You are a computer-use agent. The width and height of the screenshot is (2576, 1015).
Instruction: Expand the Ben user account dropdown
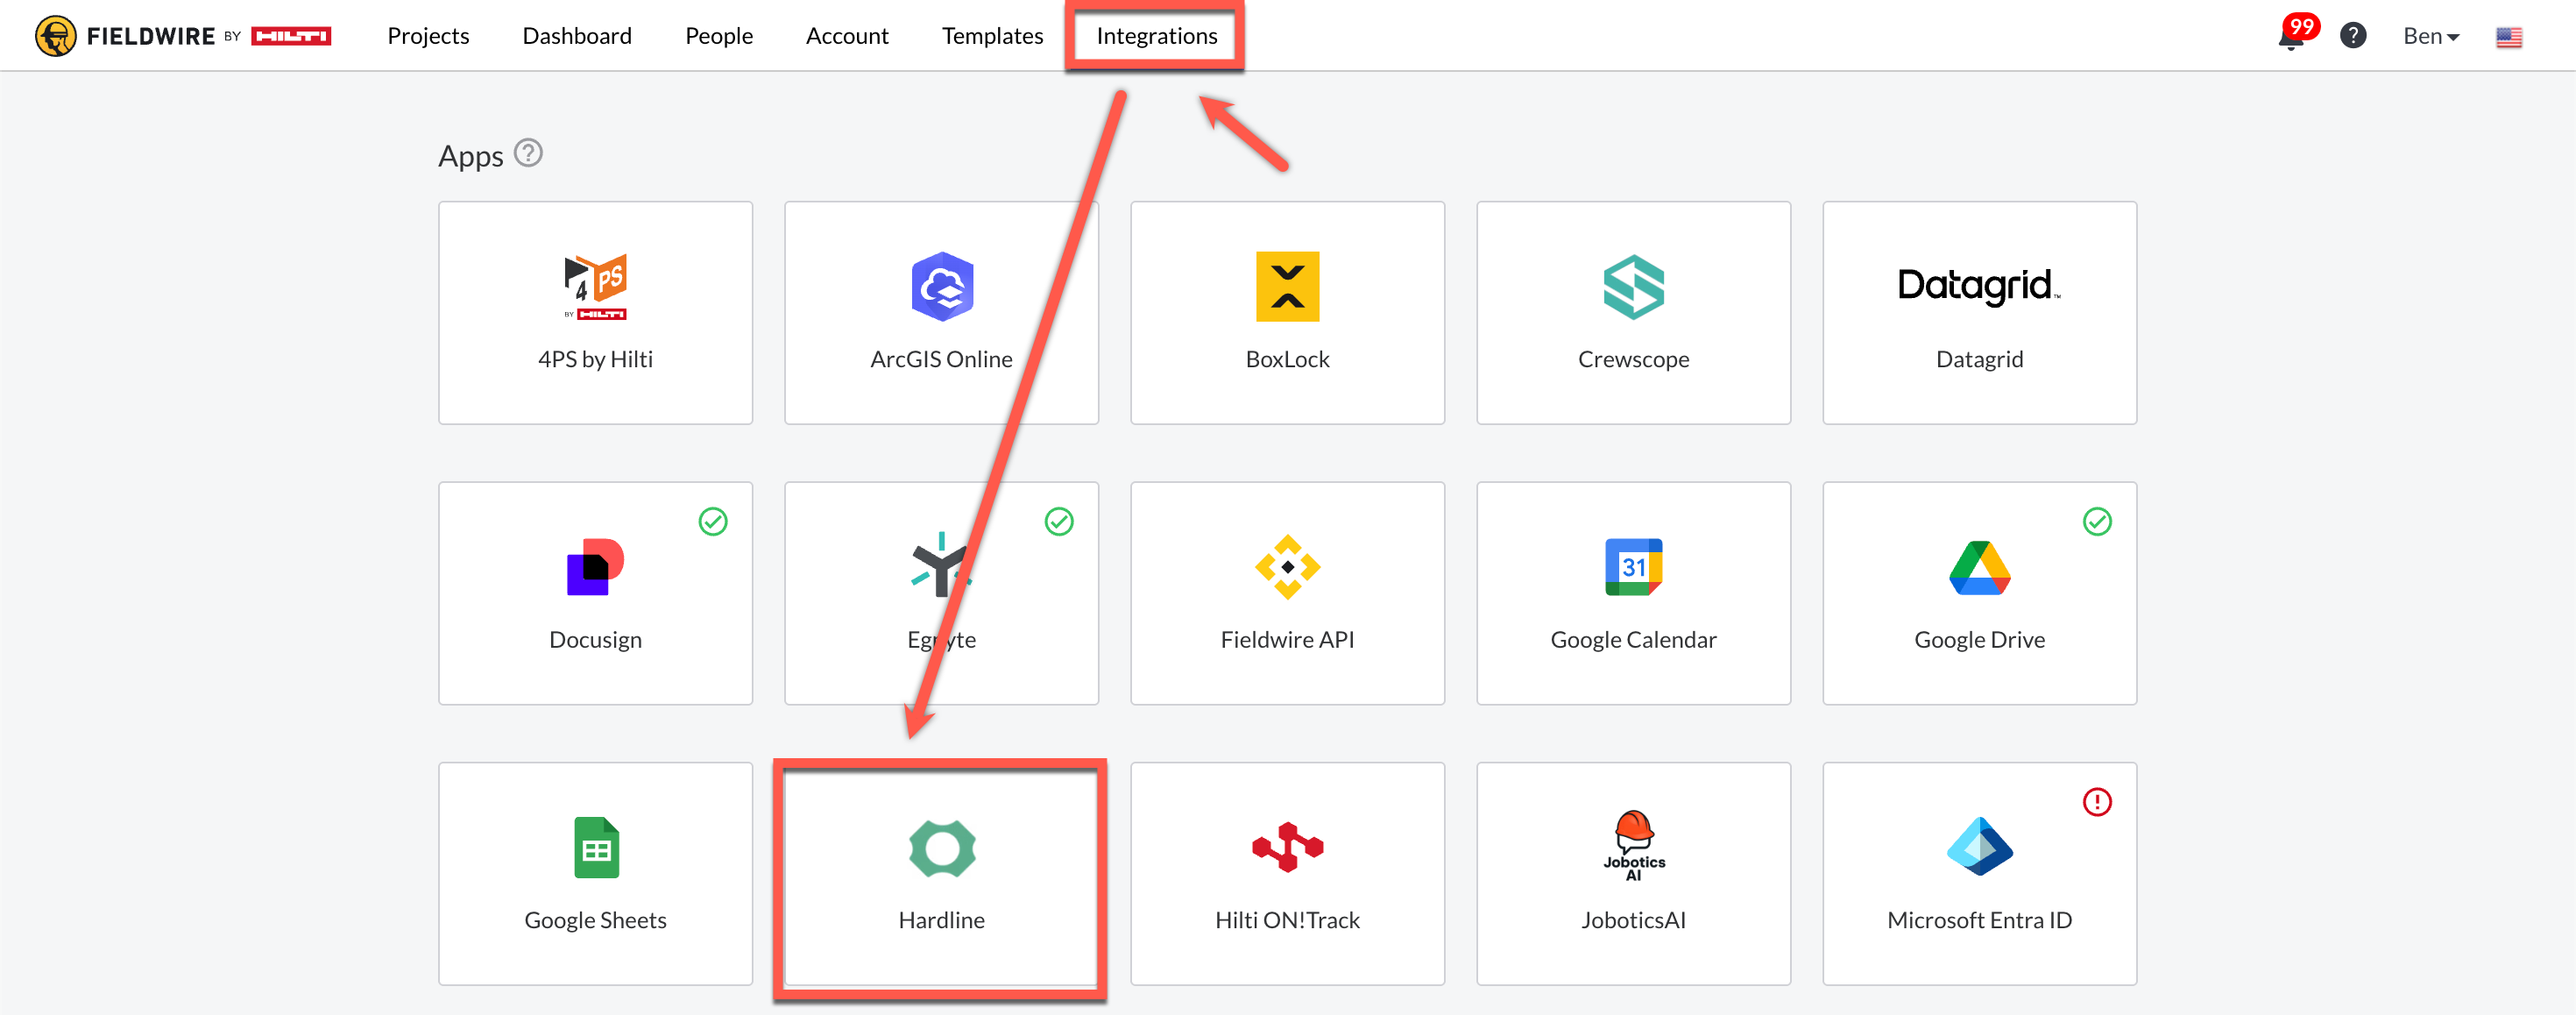coord(2430,37)
